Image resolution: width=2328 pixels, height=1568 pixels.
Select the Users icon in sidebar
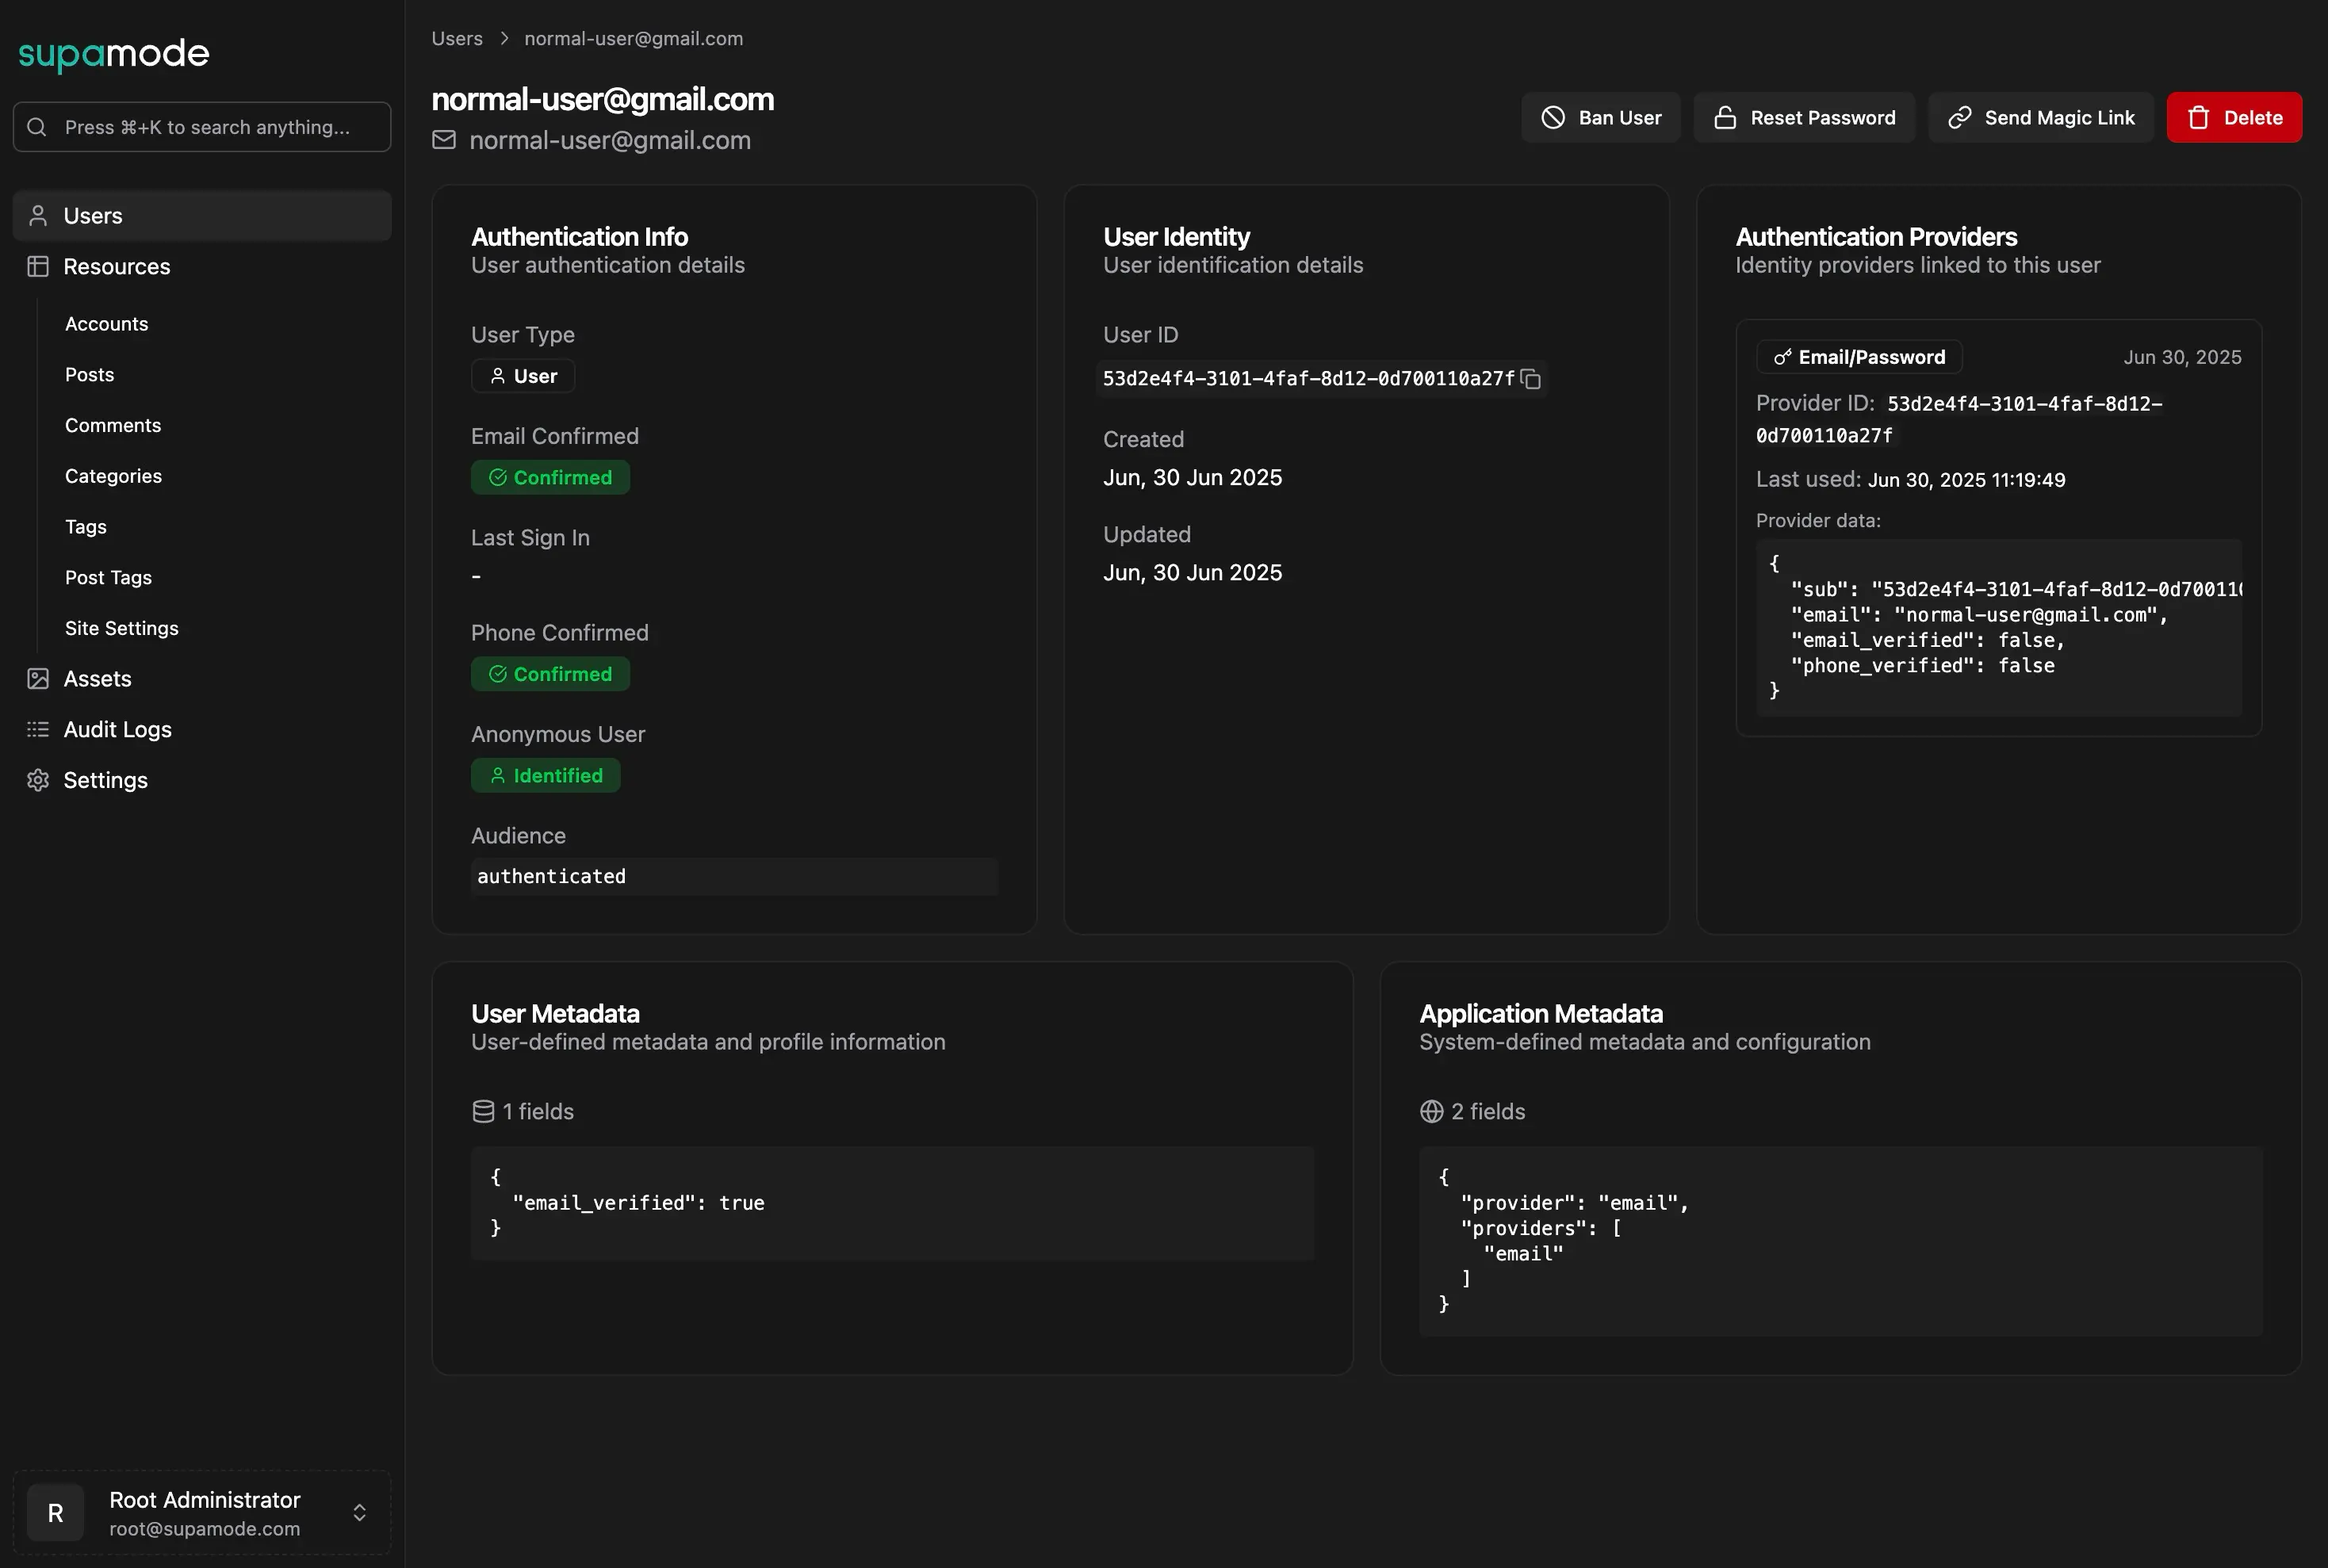(38, 215)
